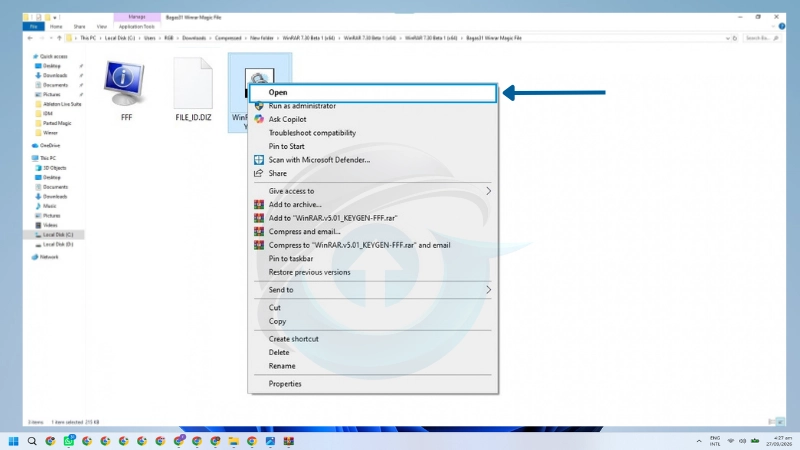Select Scan with Microsoft Defender
This screenshot has height=450, width=800.
pyautogui.click(x=373, y=160)
